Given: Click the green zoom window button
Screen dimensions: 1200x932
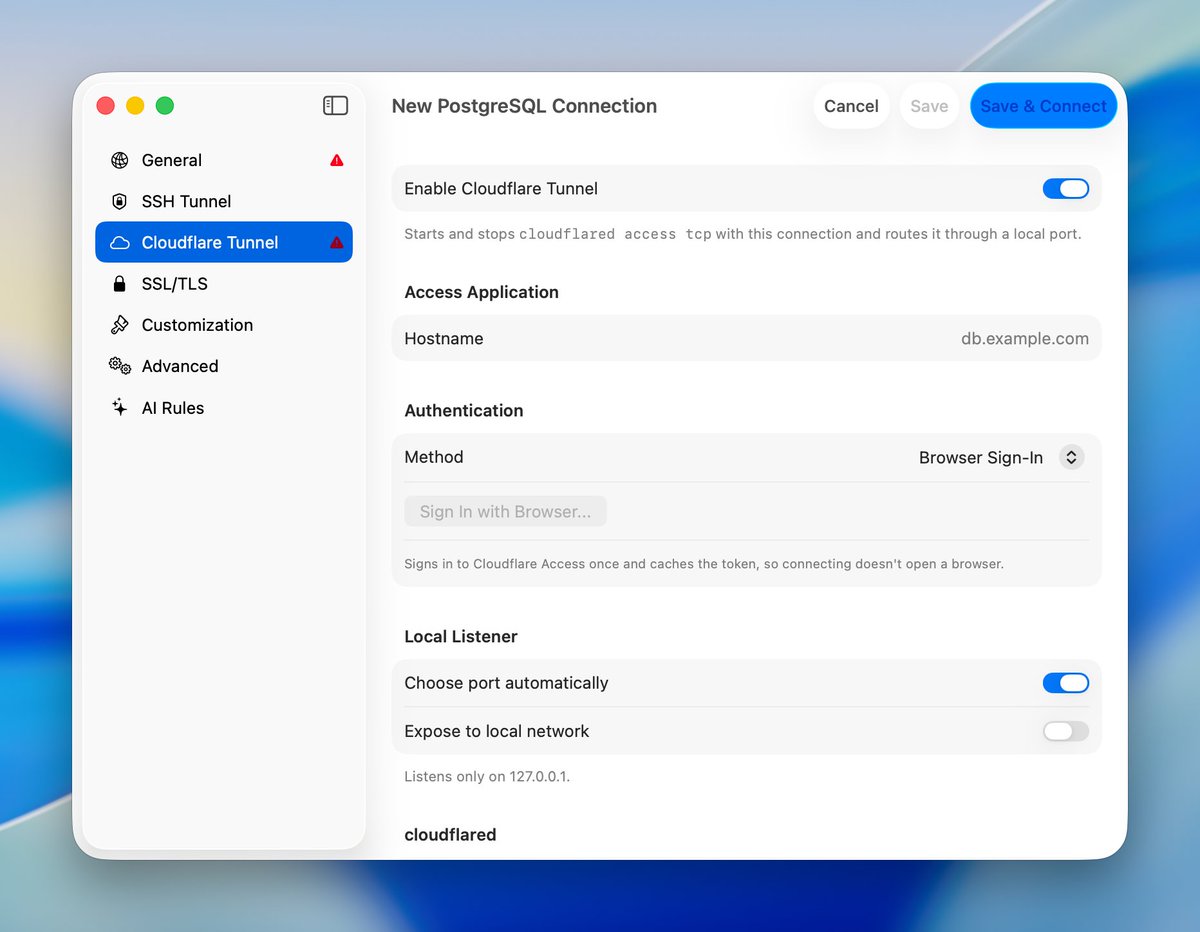Looking at the screenshot, I should 165,105.
